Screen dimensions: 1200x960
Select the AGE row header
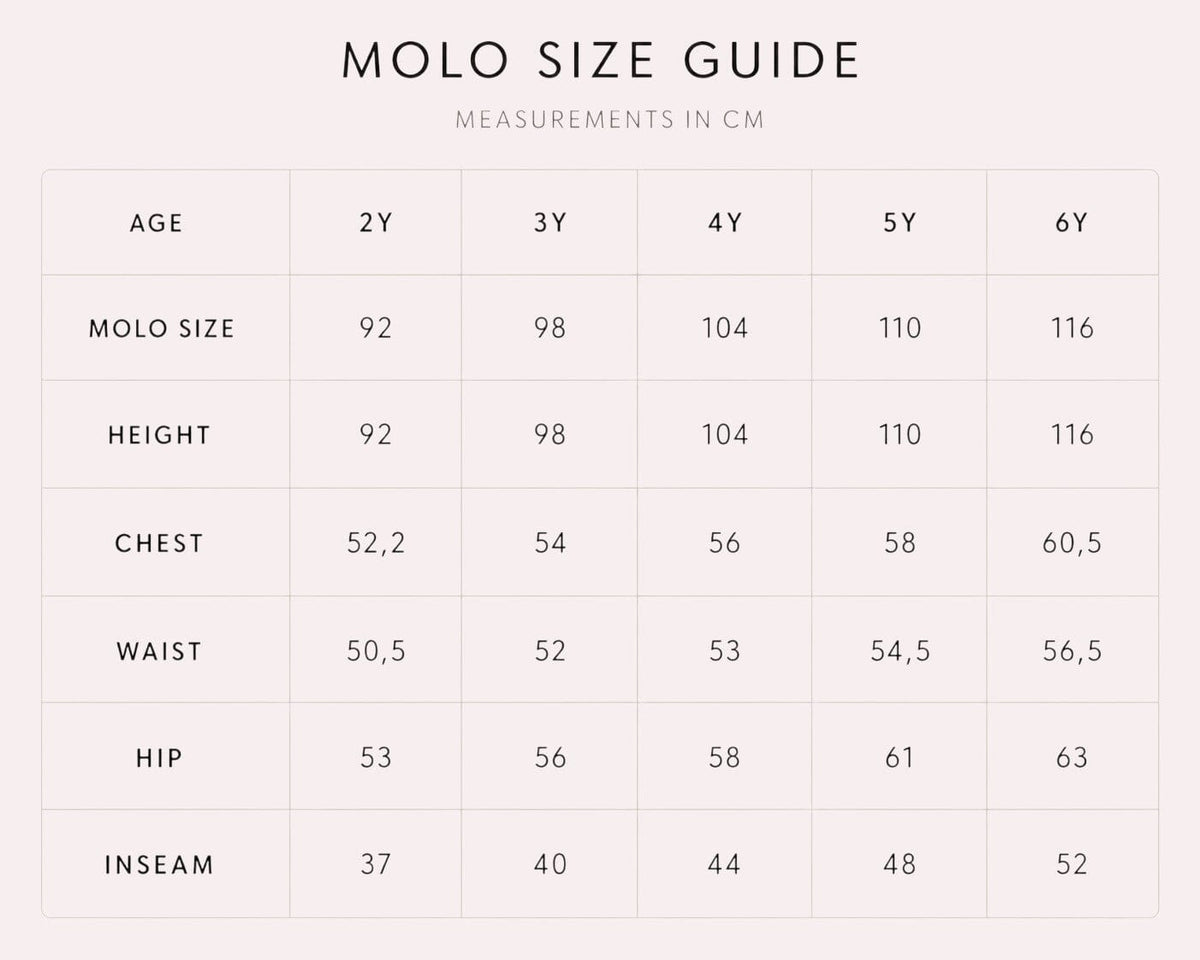pyautogui.click(x=157, y=222)
